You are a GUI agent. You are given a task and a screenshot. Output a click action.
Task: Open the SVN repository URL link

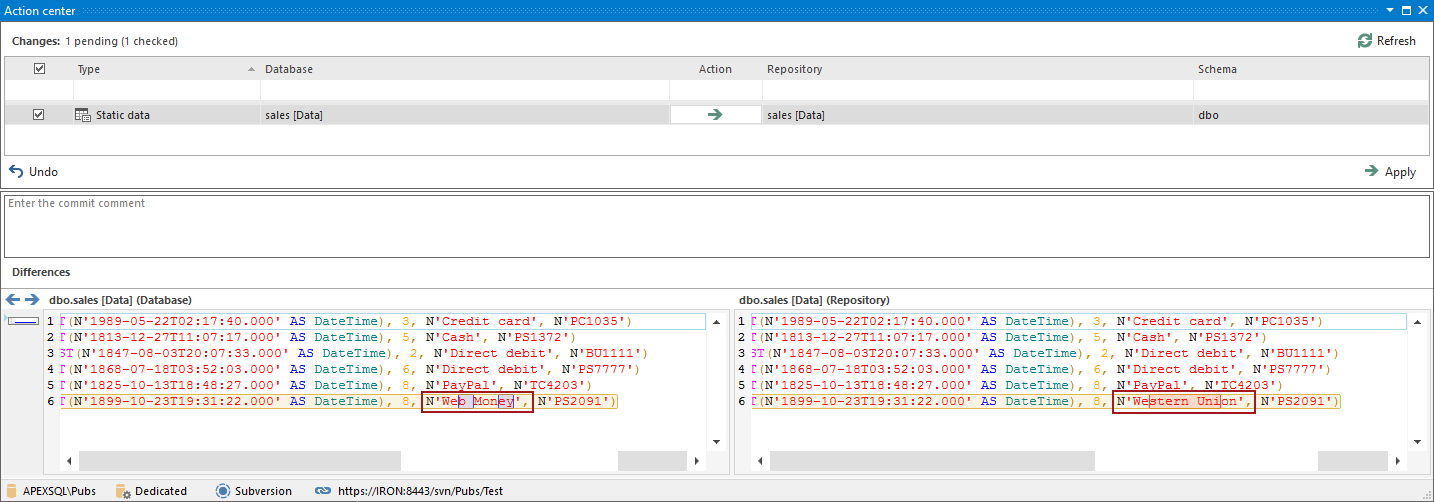420,491
